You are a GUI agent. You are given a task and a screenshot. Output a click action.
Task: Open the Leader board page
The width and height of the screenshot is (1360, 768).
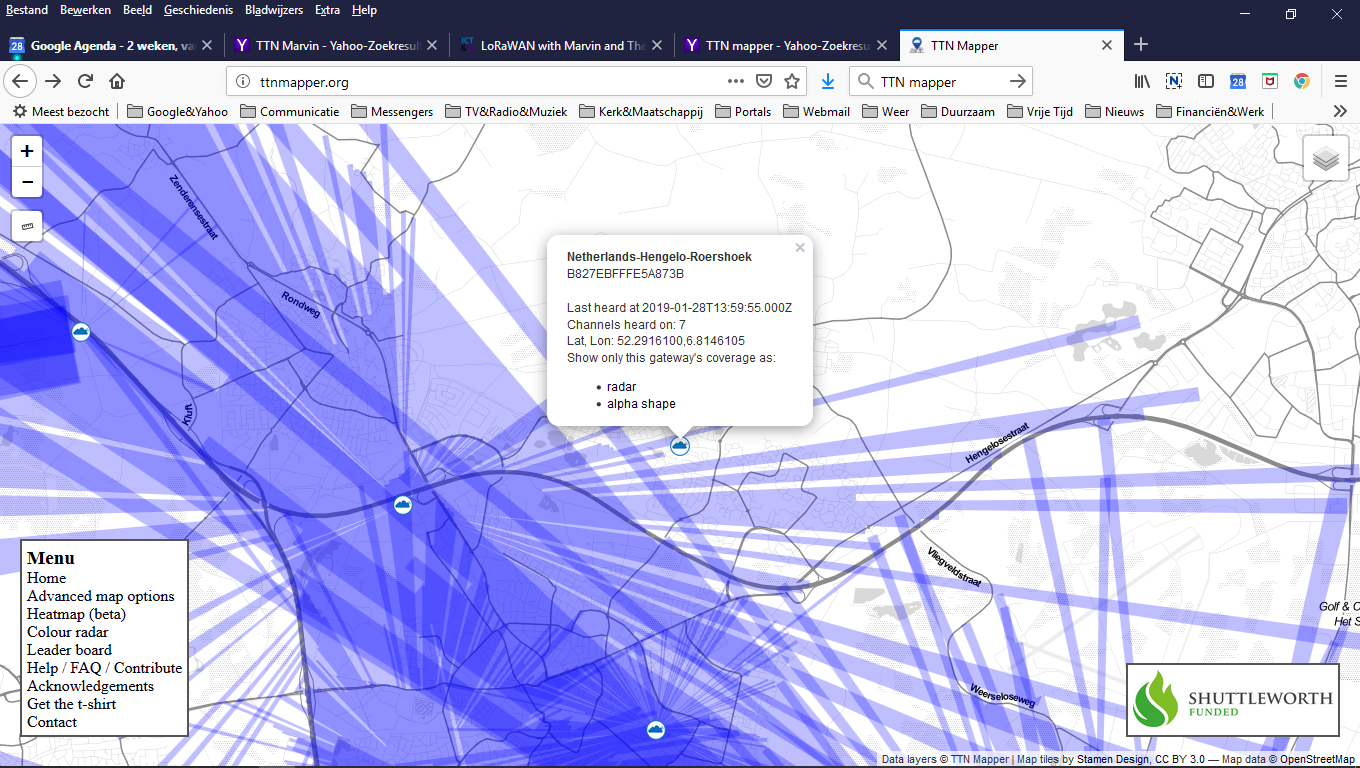tap(69, 650)
